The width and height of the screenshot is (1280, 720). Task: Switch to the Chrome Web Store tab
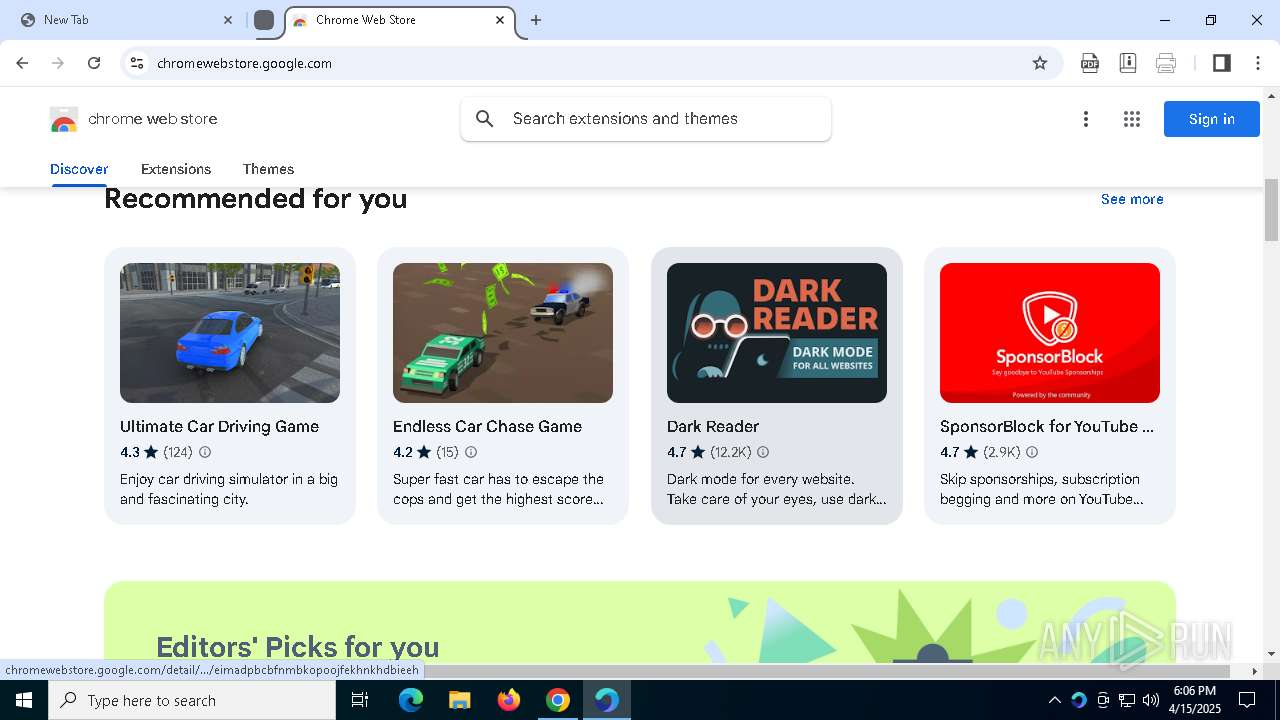pos(400,20)
